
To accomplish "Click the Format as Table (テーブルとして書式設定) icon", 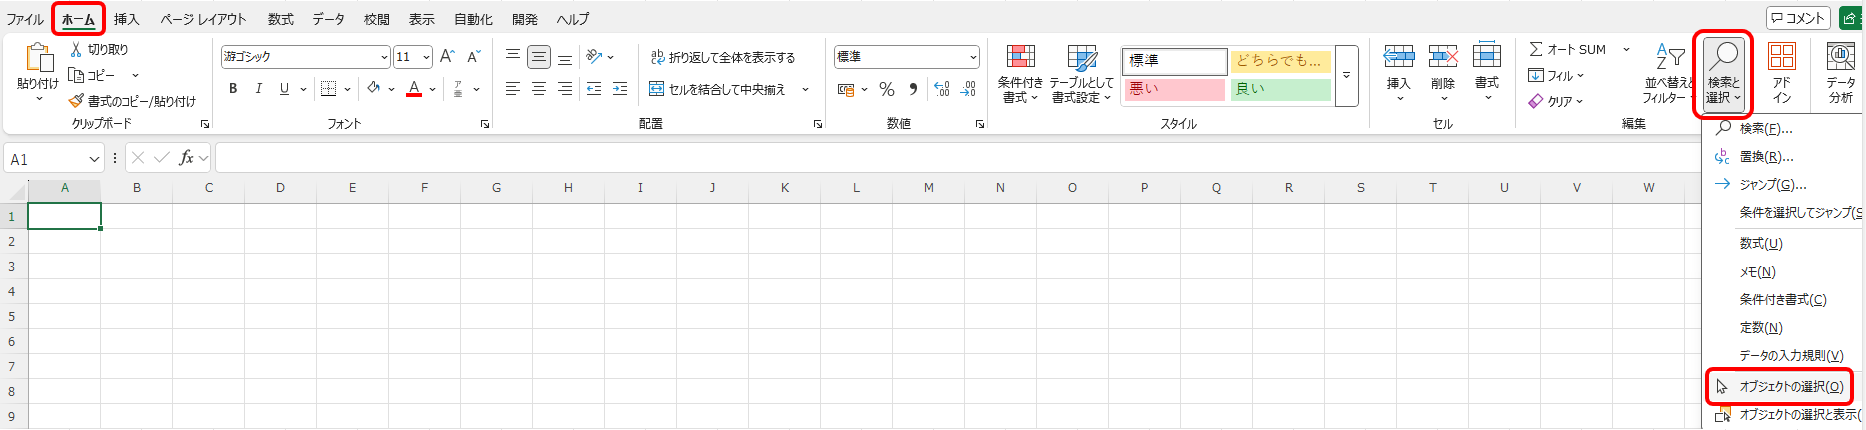I will (x=1081, y=57).
